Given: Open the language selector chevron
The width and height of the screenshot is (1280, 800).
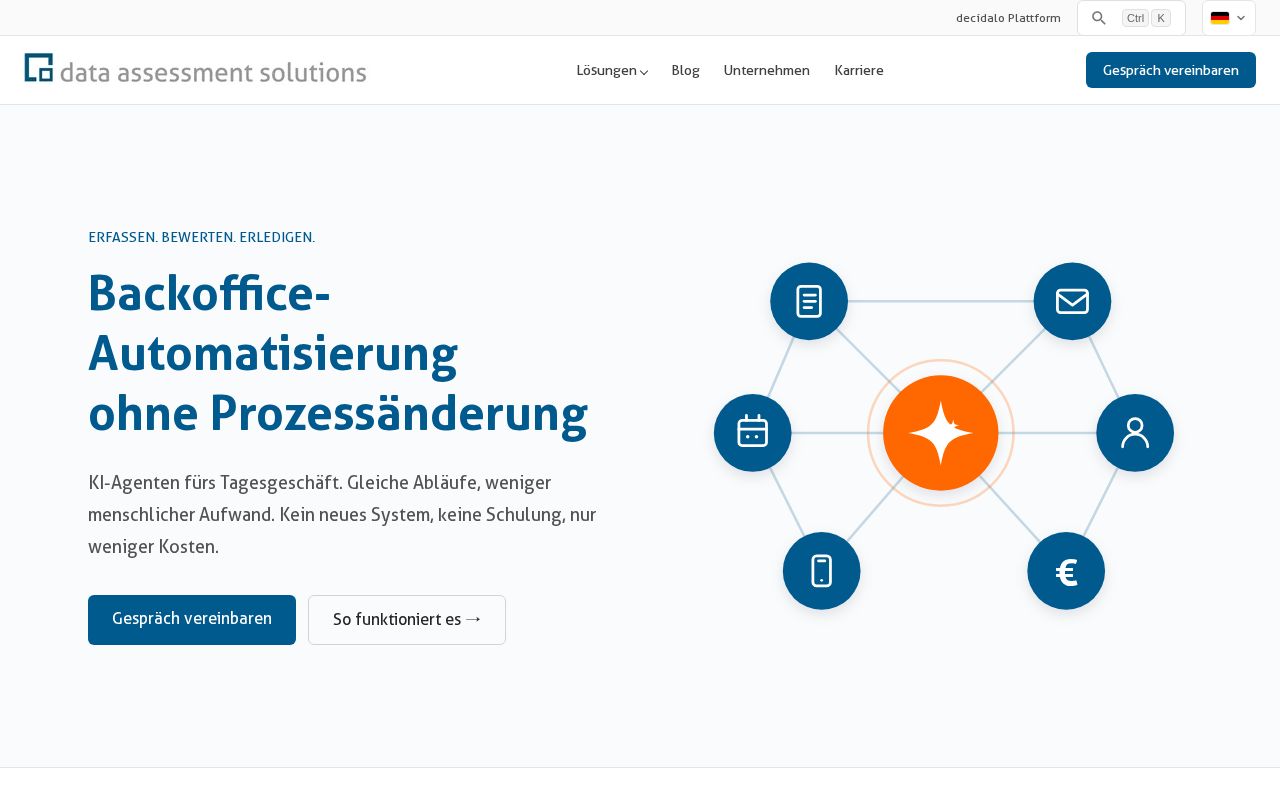Looking at the screenshot, I should [x=1241, y=18].
